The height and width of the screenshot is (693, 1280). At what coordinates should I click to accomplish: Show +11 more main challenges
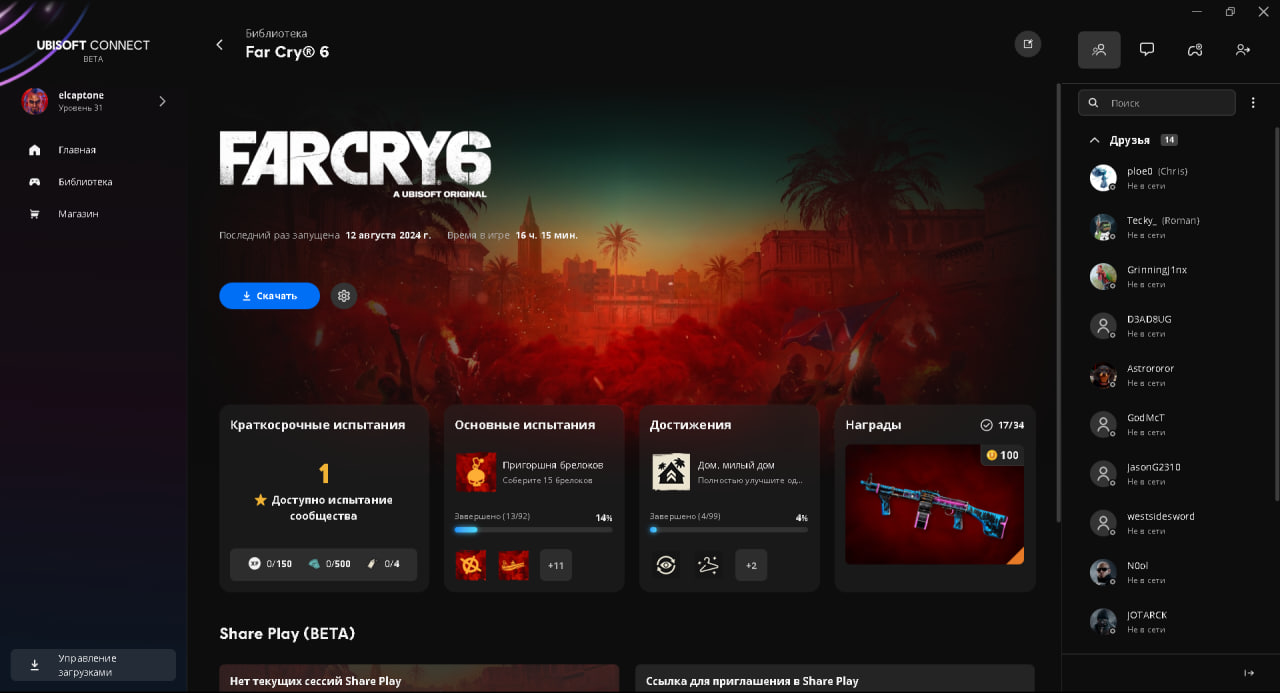[556, 565]
